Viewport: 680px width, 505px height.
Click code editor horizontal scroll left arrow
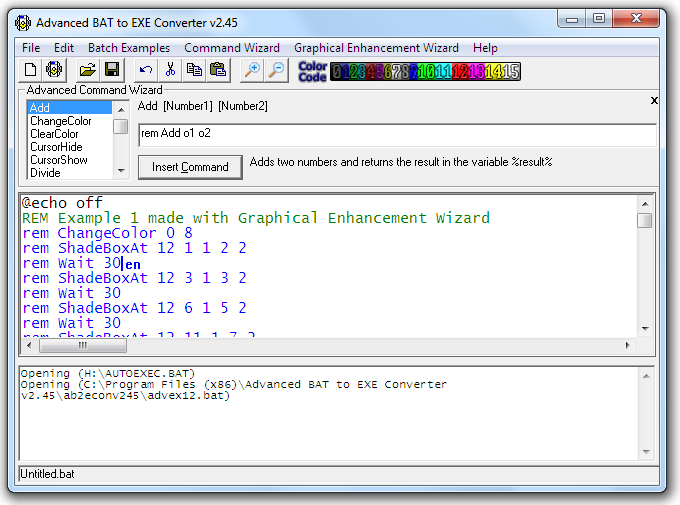click(x=29, y=345)
